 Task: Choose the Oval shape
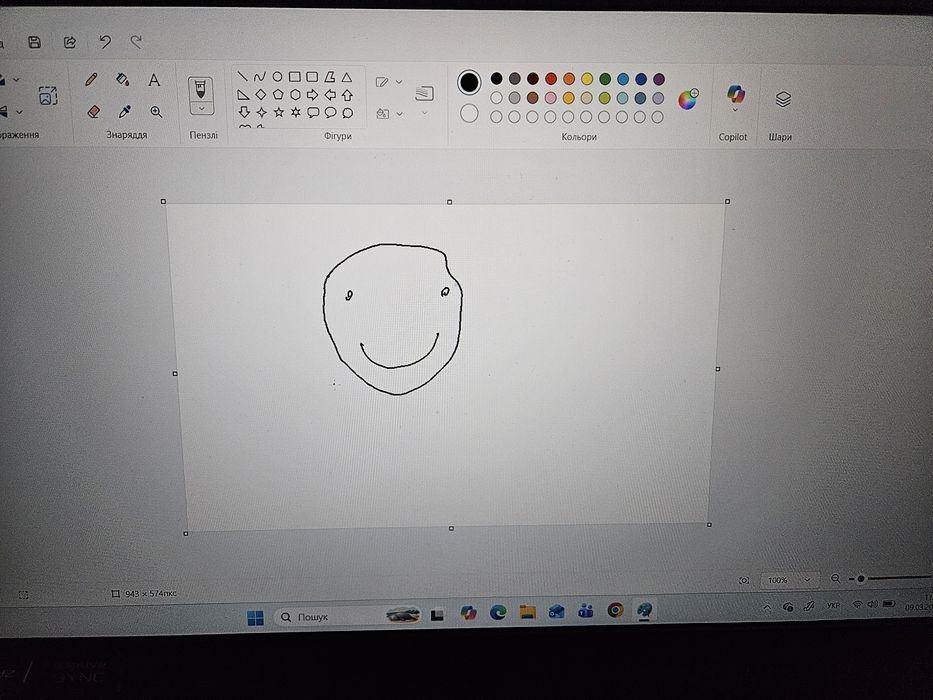click(x=277, y=77)
